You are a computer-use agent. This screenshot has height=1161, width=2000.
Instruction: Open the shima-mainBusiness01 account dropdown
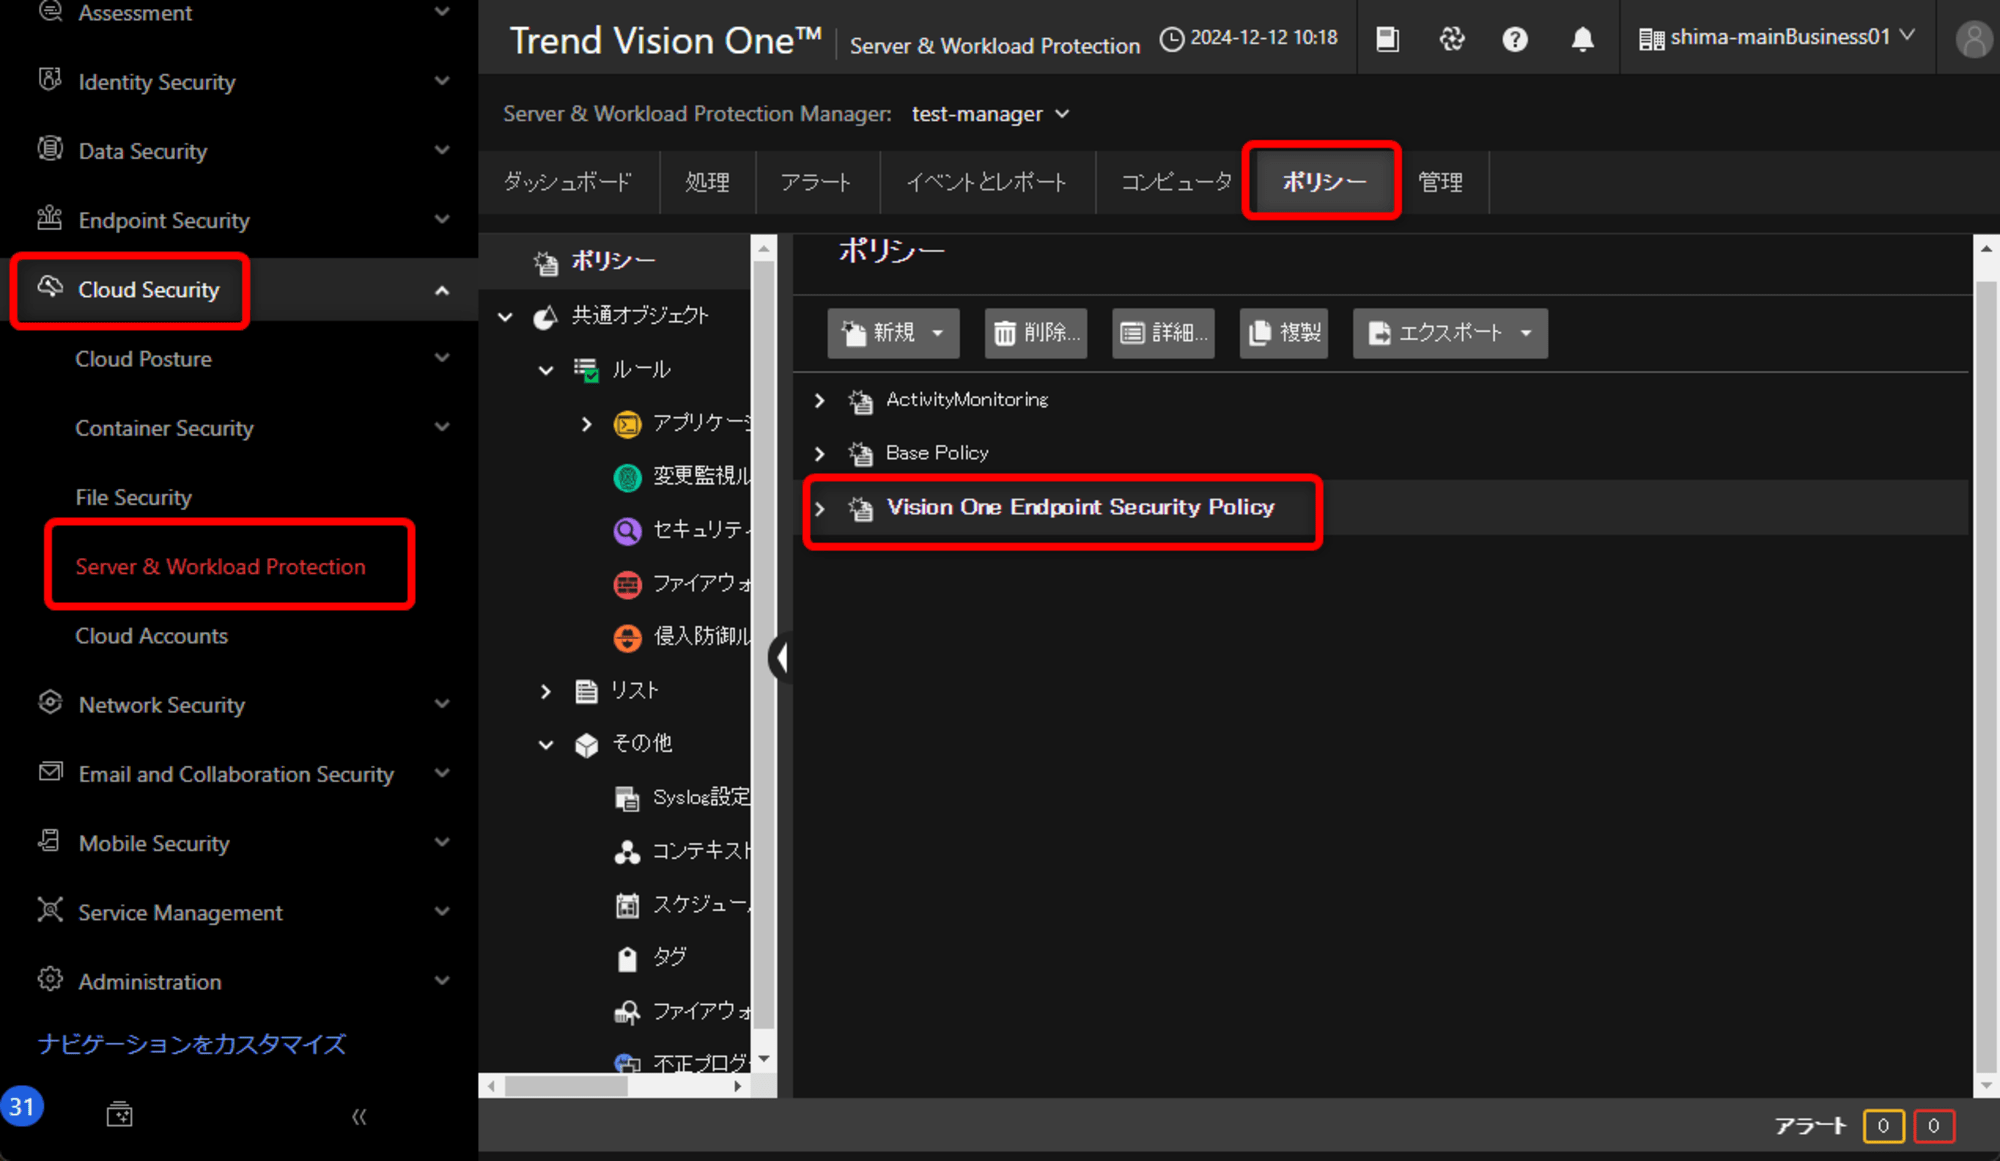(x=1777, y=37)
